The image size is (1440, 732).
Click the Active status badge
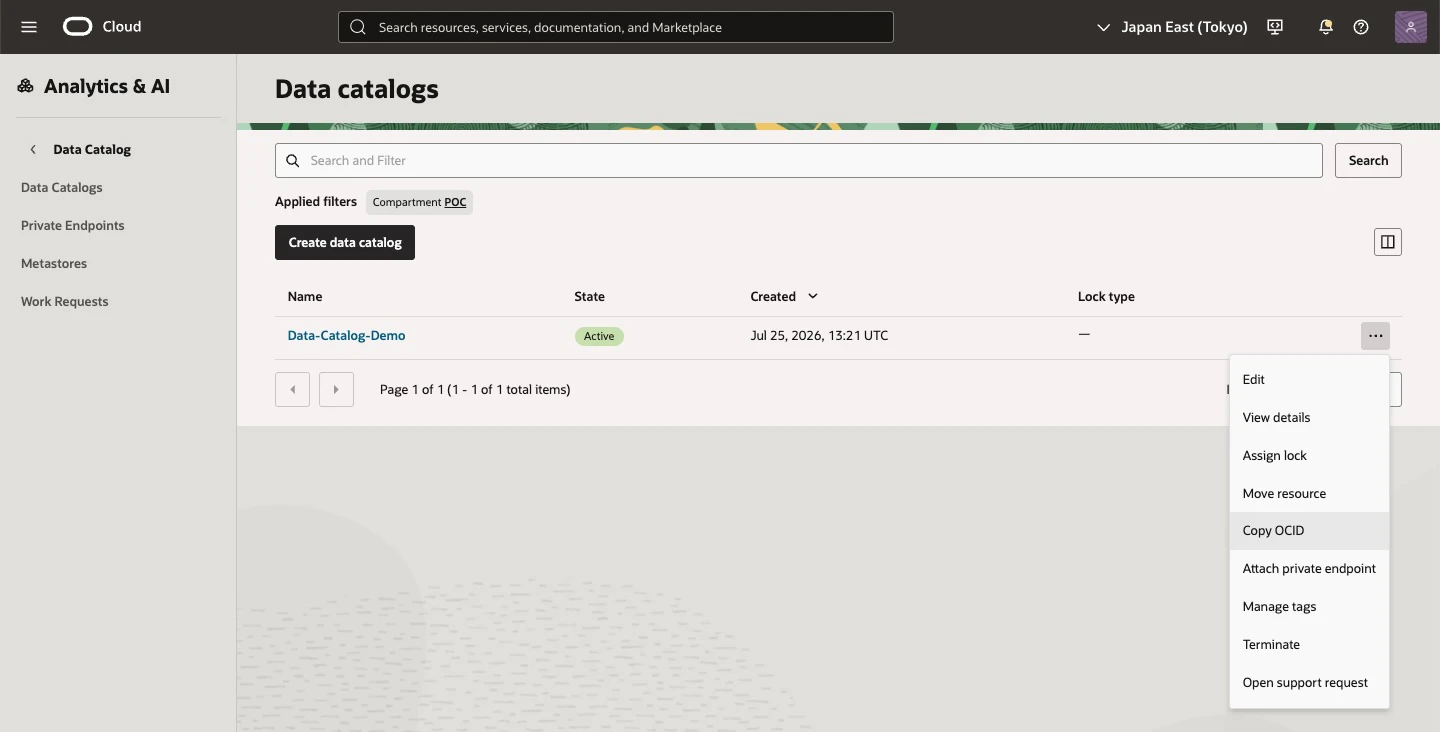coord(599,336)
